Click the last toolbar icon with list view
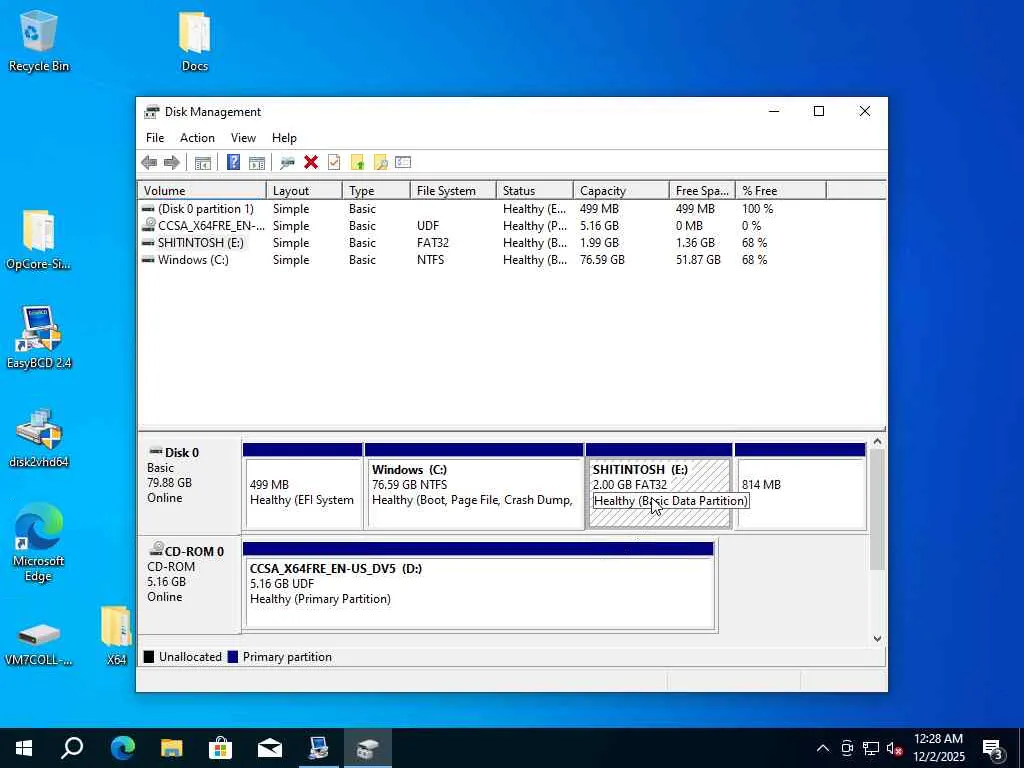1024x768 pixels. (x=403, y=162)
